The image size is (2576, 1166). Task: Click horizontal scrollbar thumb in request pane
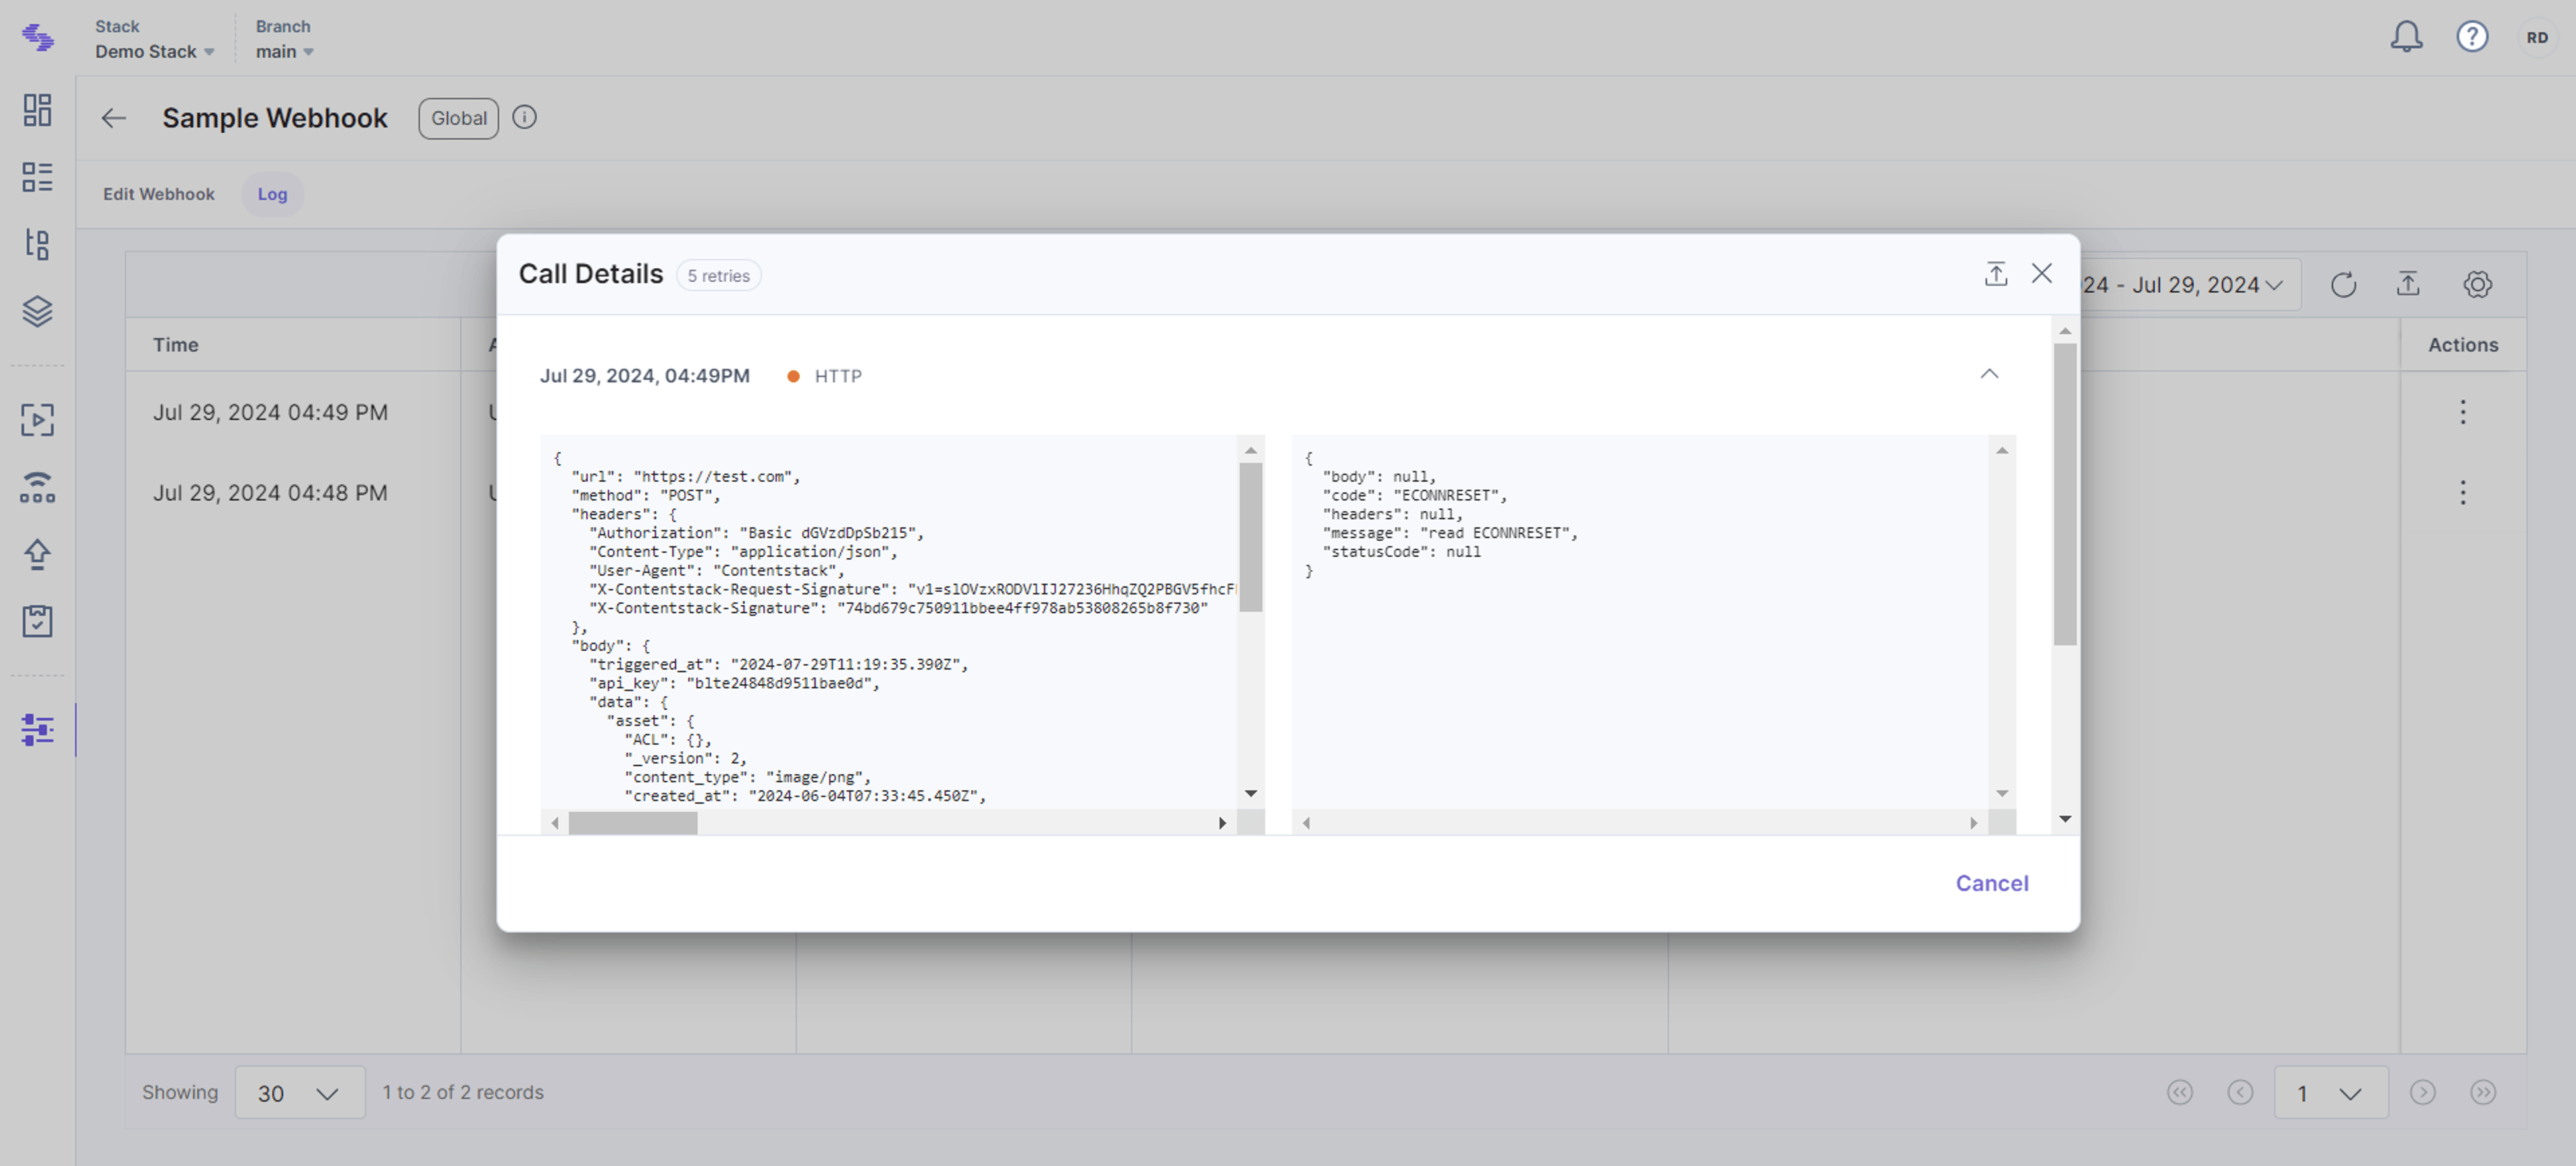point(633,823)
